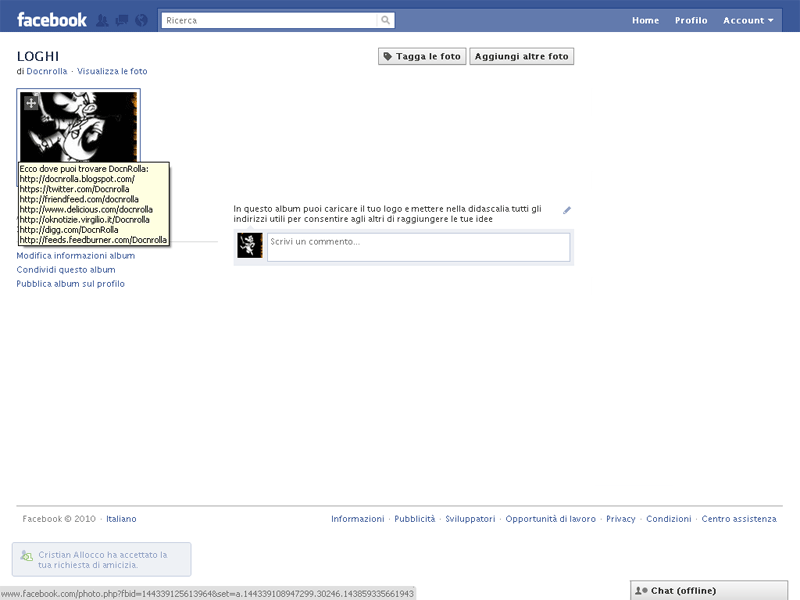800x600 pixels.
Task: Click Tagga le foto button
Action: pyautogui.click(x=422, y=56)
